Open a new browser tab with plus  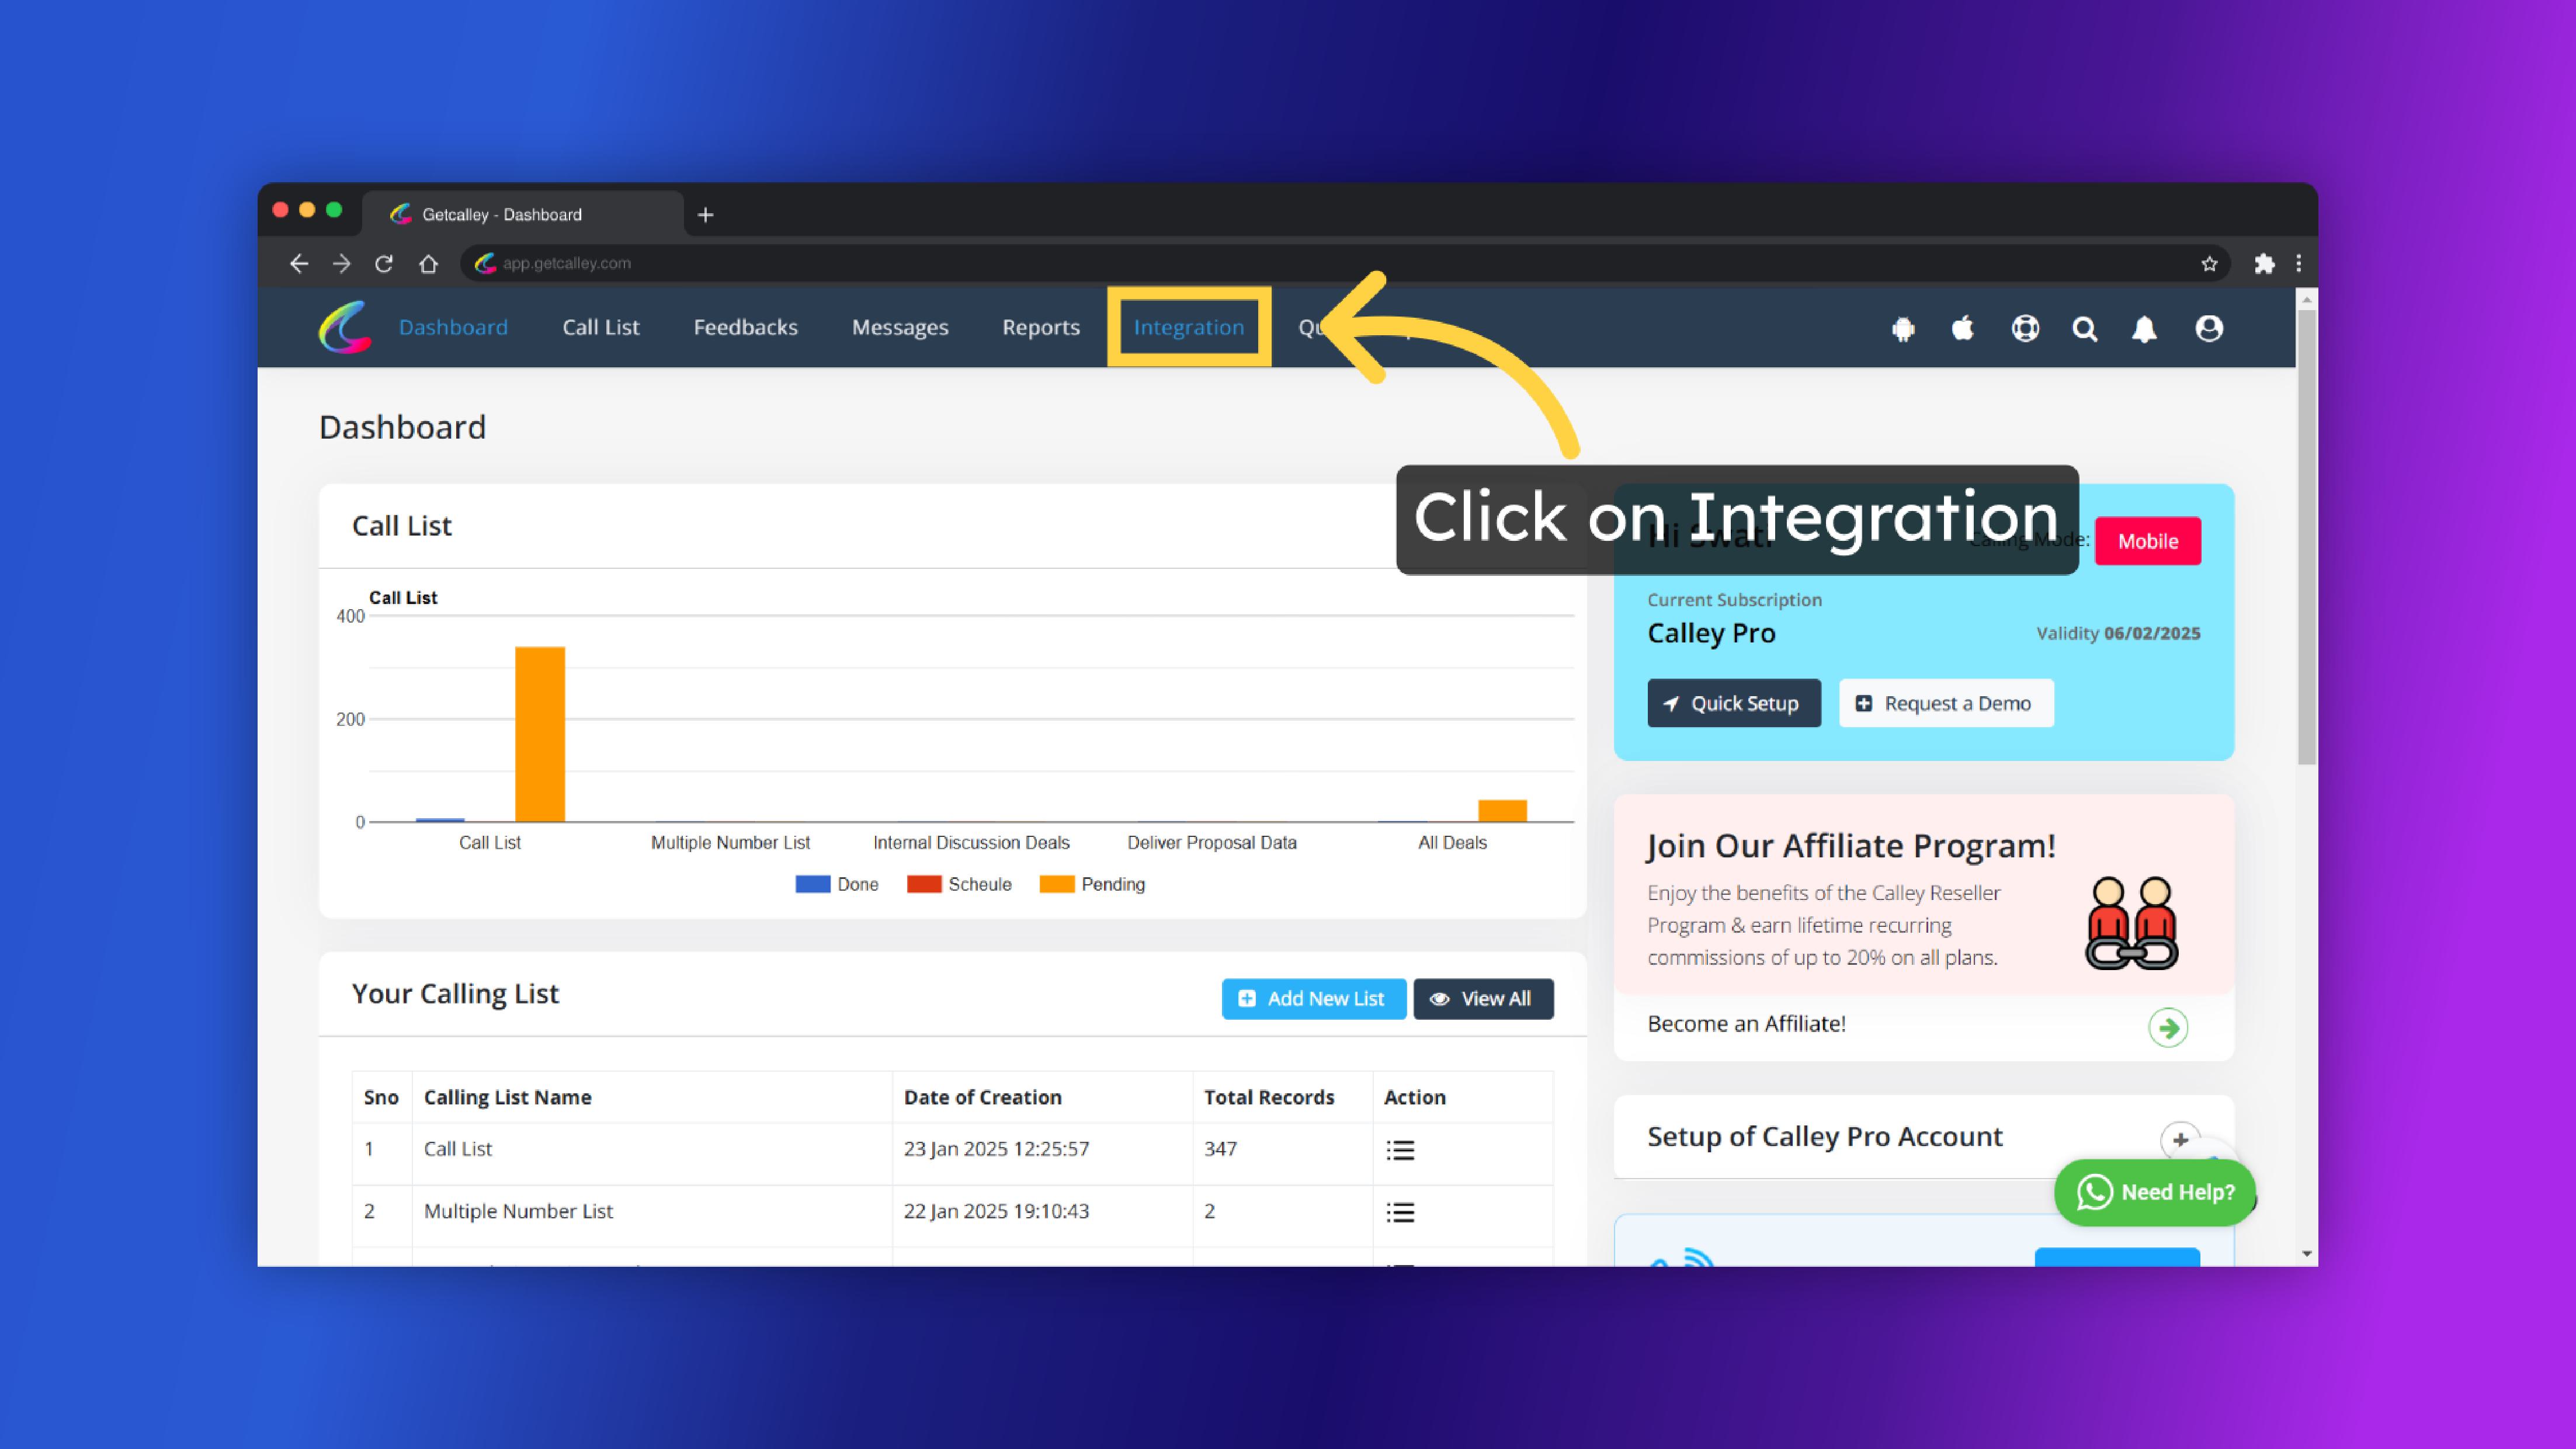coord(705,214)
